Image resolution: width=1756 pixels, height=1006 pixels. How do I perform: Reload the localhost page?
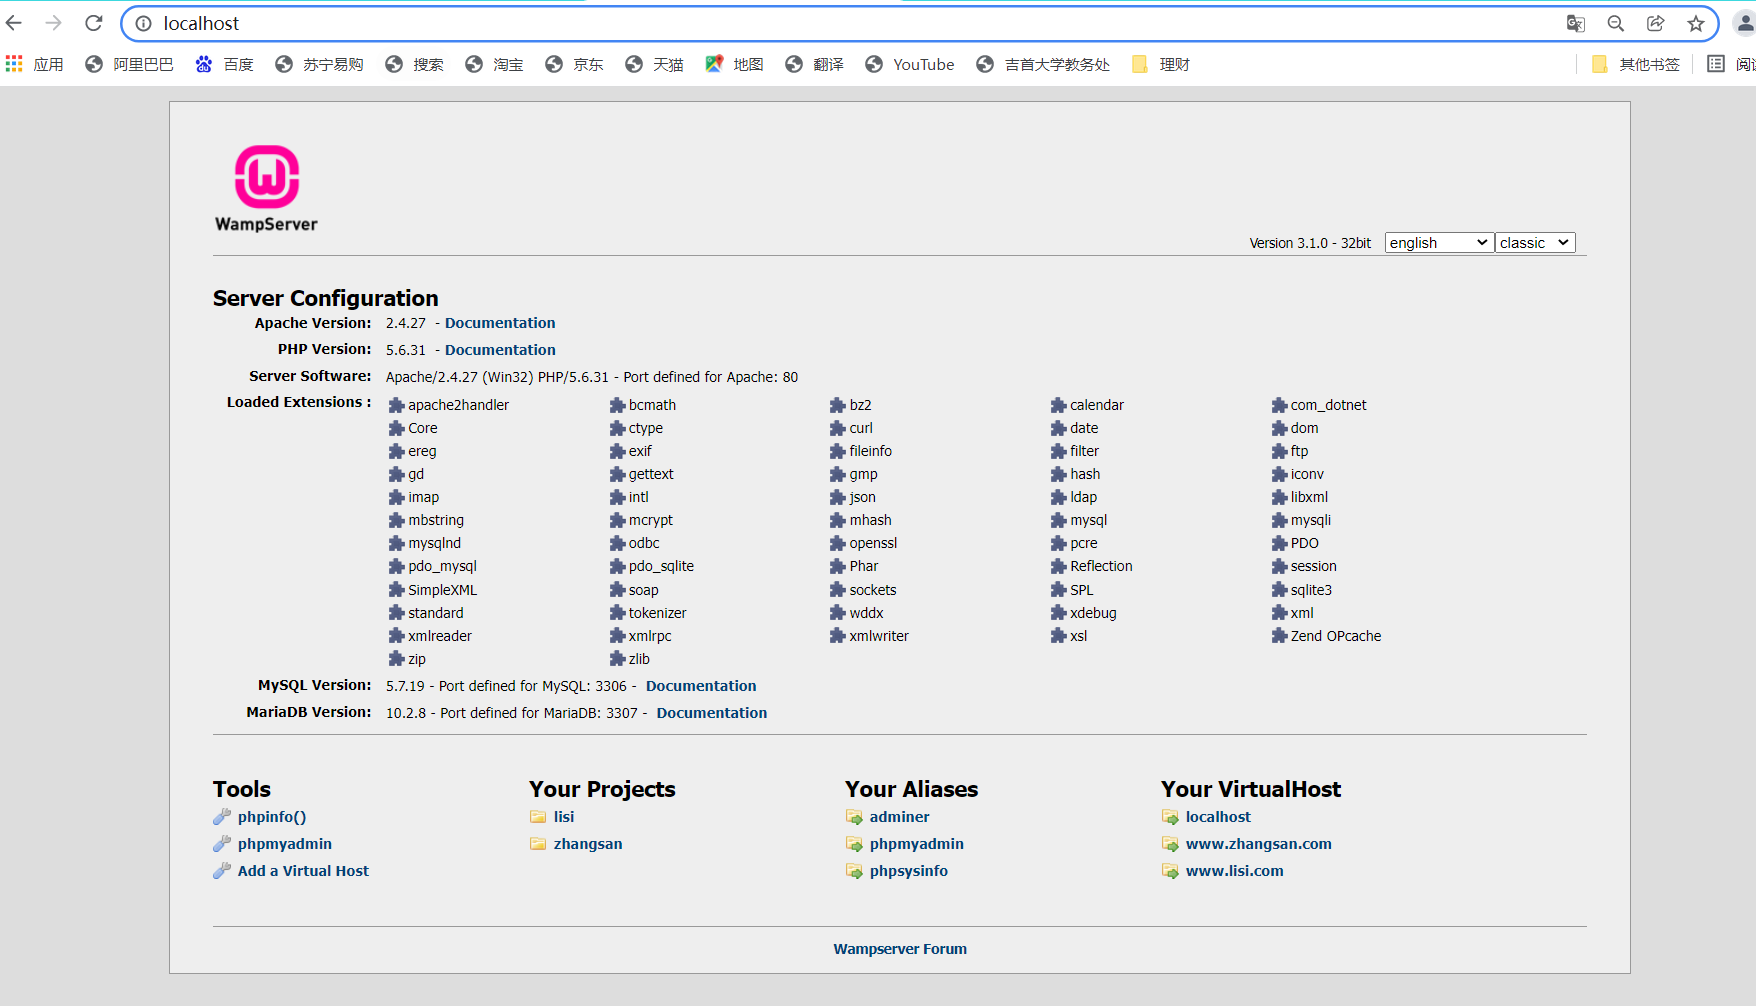pos(94,23)
